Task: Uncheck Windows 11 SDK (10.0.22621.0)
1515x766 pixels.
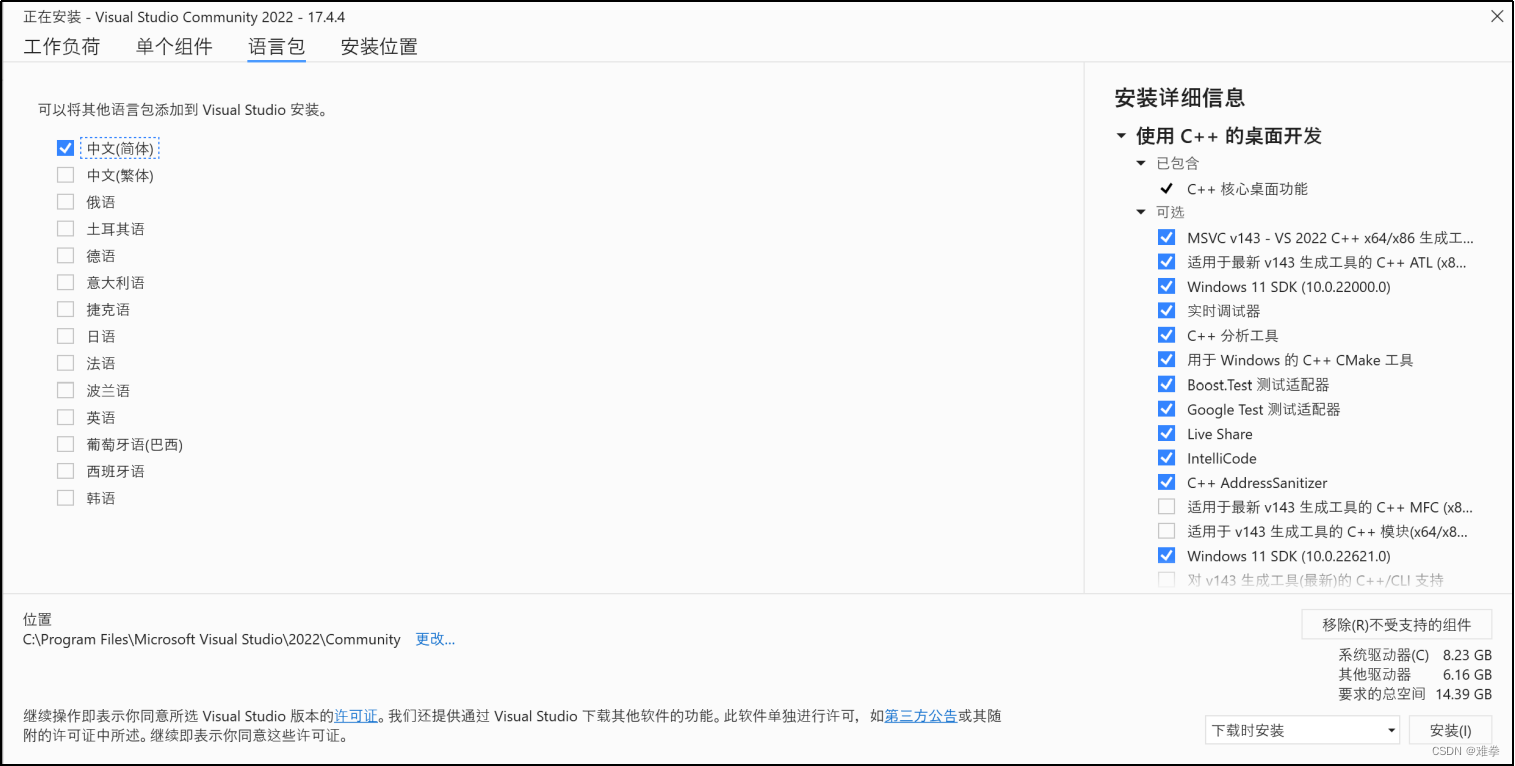Action: click(1166, 556)
